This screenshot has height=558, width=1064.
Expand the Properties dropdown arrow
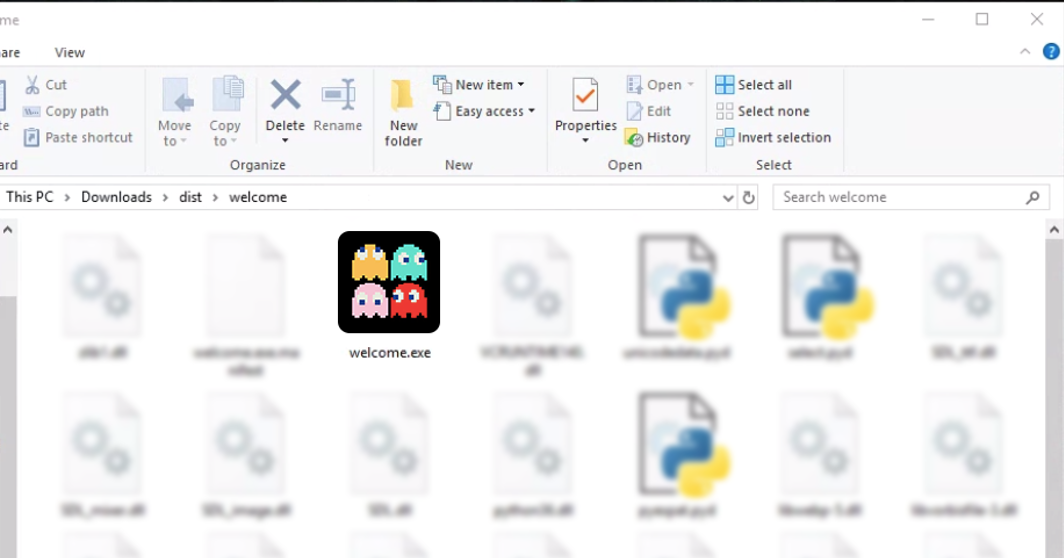[585, 141]
